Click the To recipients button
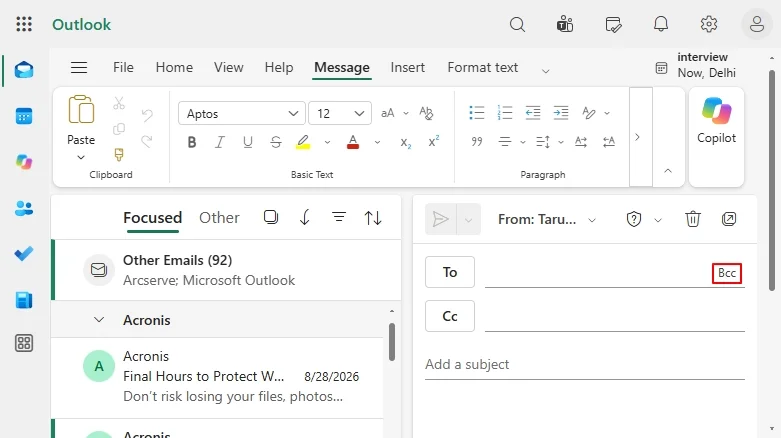The image size is (781, 438). tap(450, 272)
